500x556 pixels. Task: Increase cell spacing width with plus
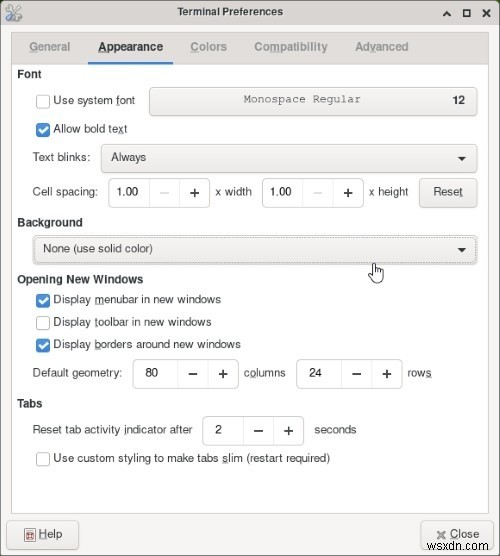click(x=194, y=193)
